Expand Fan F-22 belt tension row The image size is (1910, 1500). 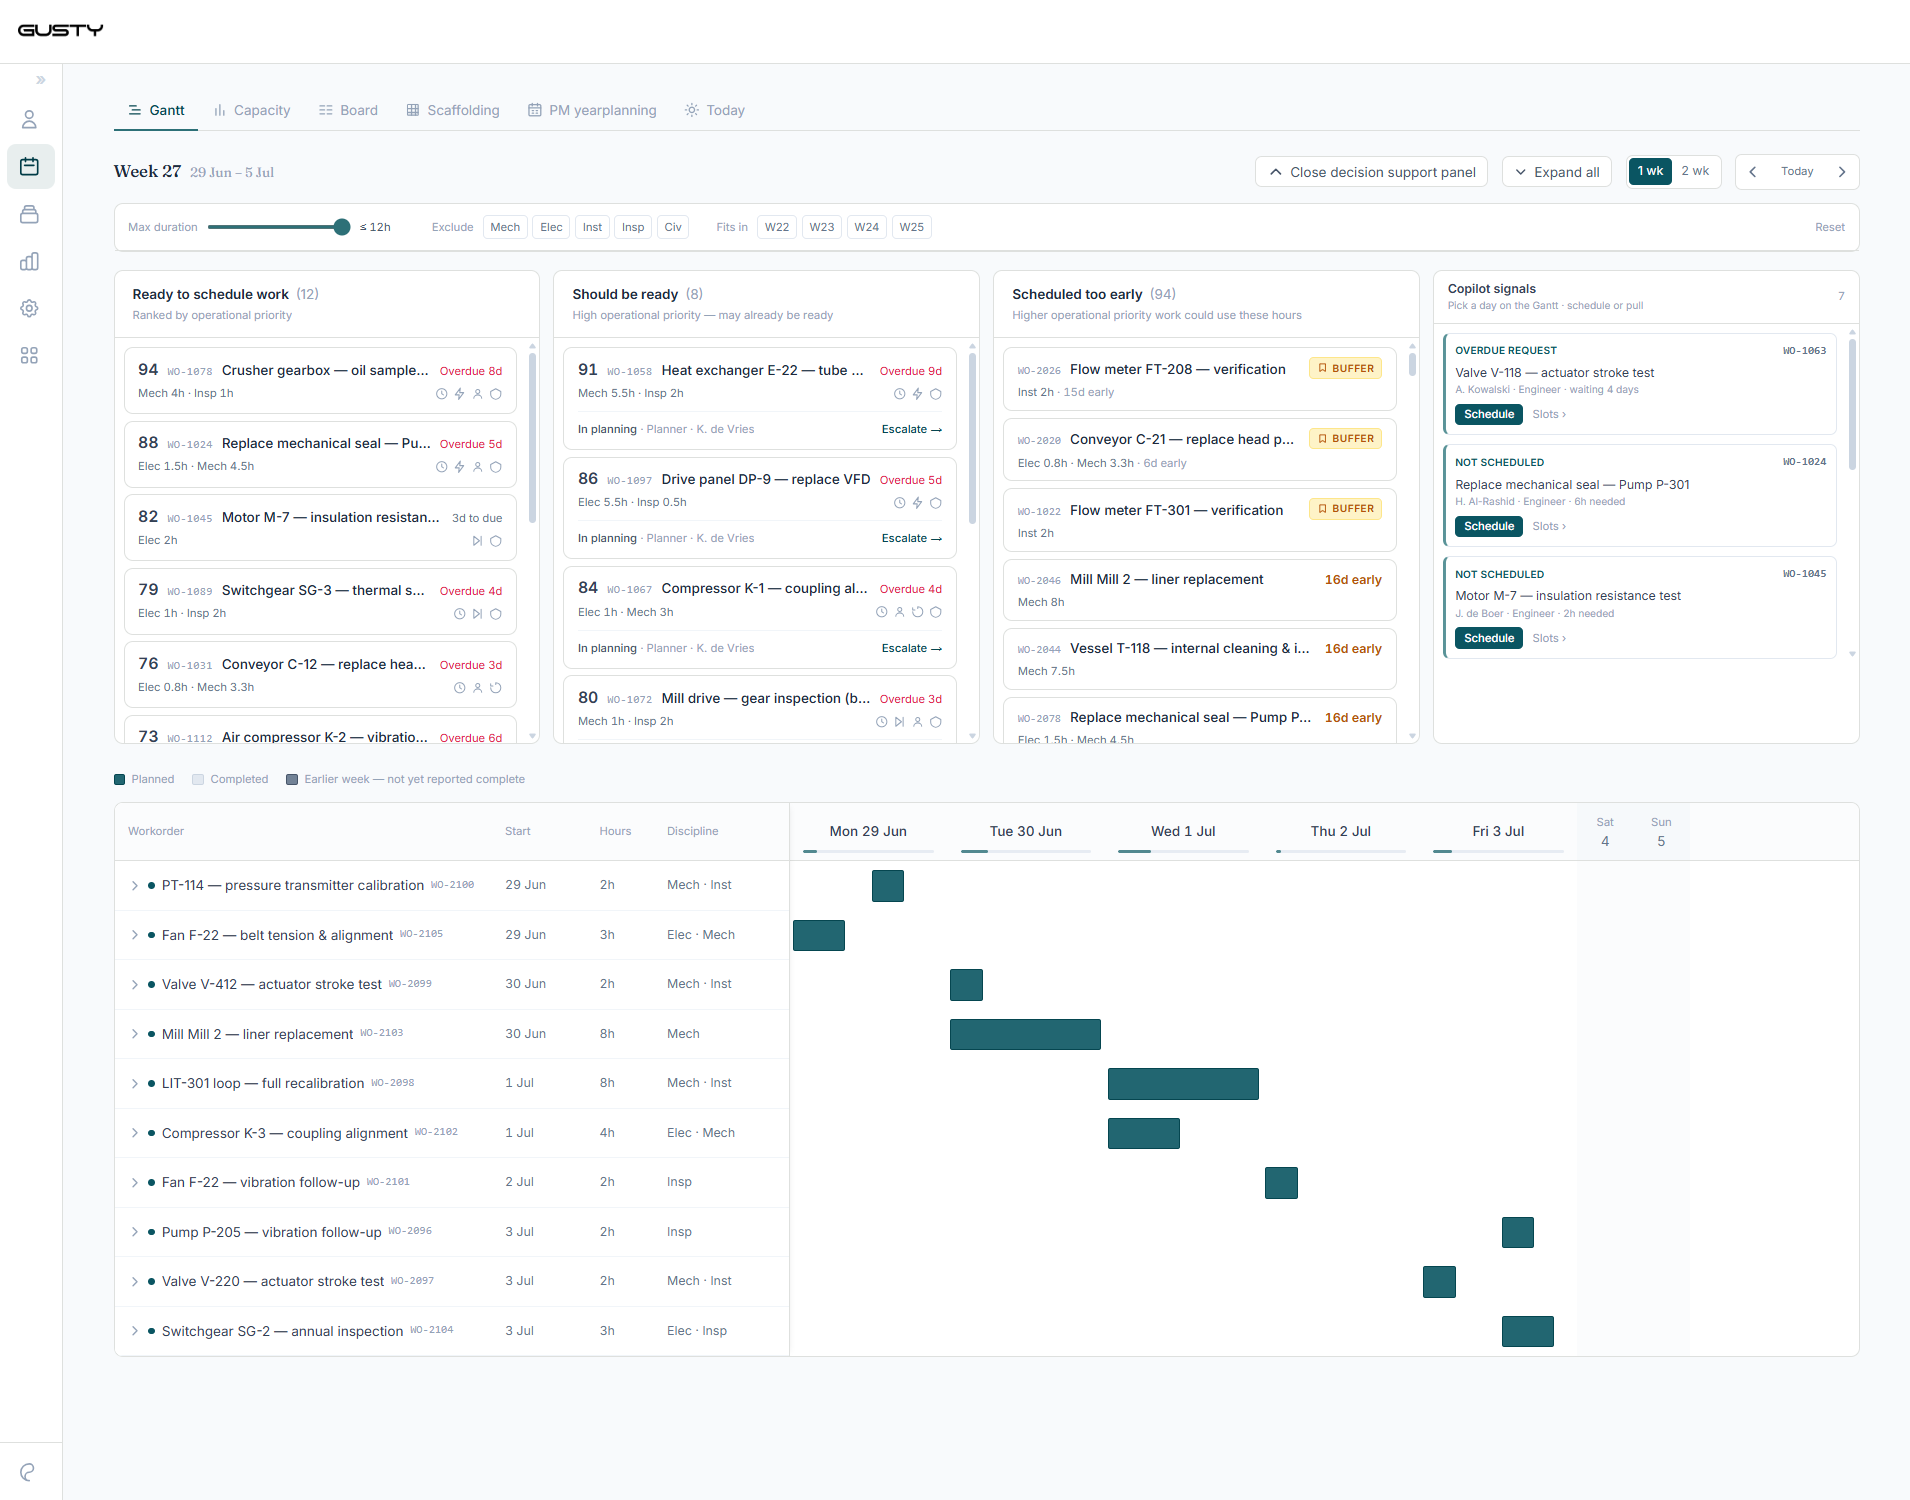(135, 935)
